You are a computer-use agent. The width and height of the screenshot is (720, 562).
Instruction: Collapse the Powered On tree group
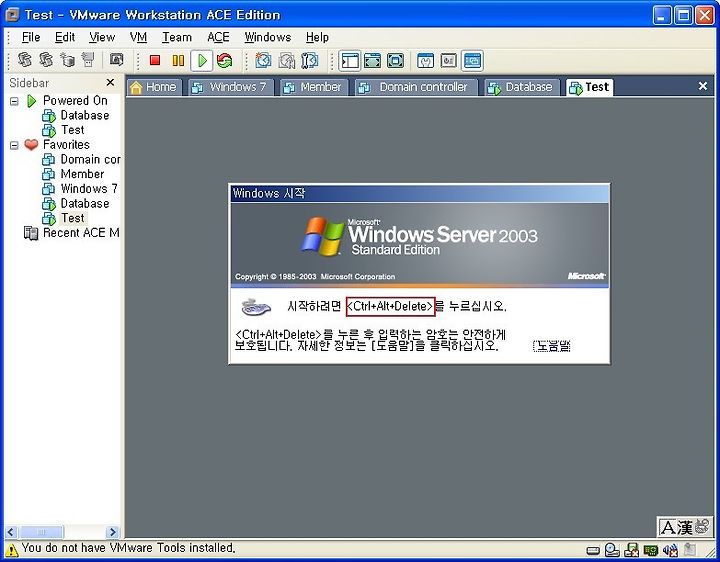14,101
